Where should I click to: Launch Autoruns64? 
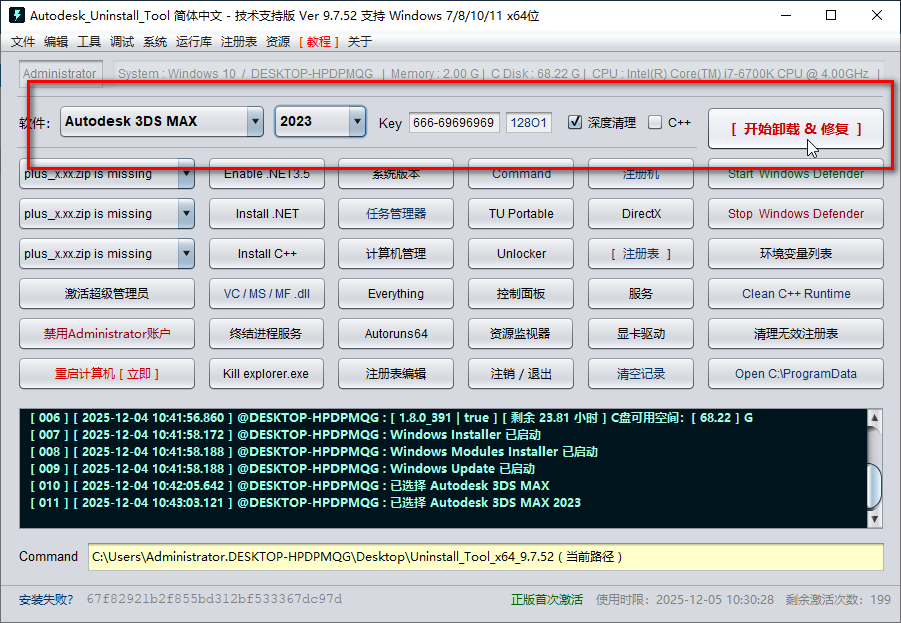[396, 333]
